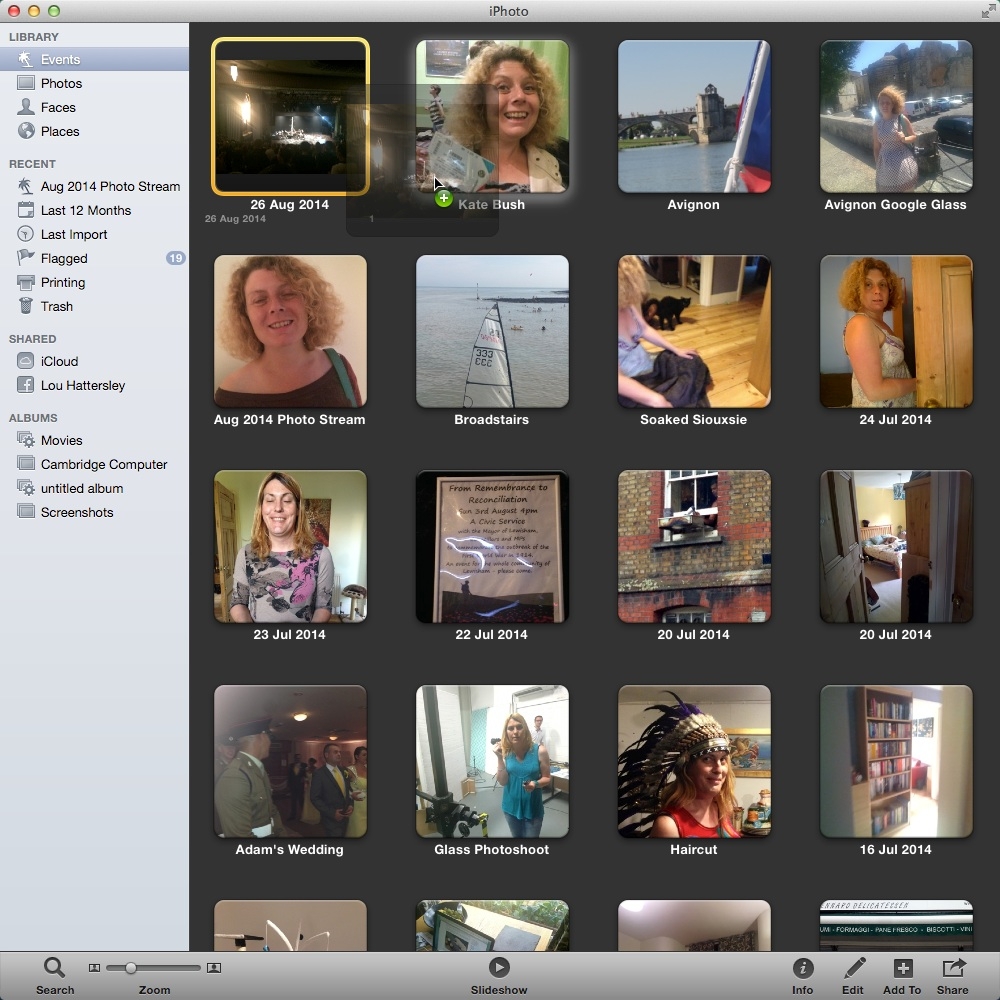Open the iCloud shared icon

click(26, 361)
